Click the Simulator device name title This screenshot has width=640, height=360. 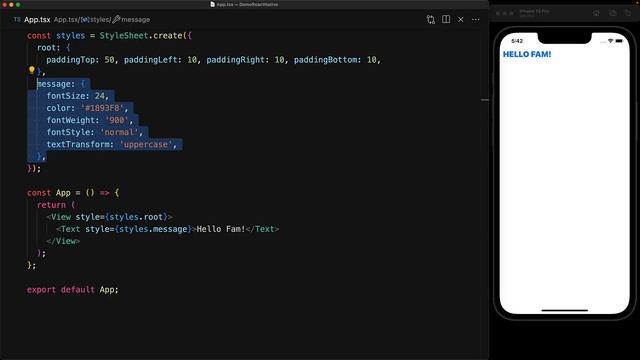(534, 12)
